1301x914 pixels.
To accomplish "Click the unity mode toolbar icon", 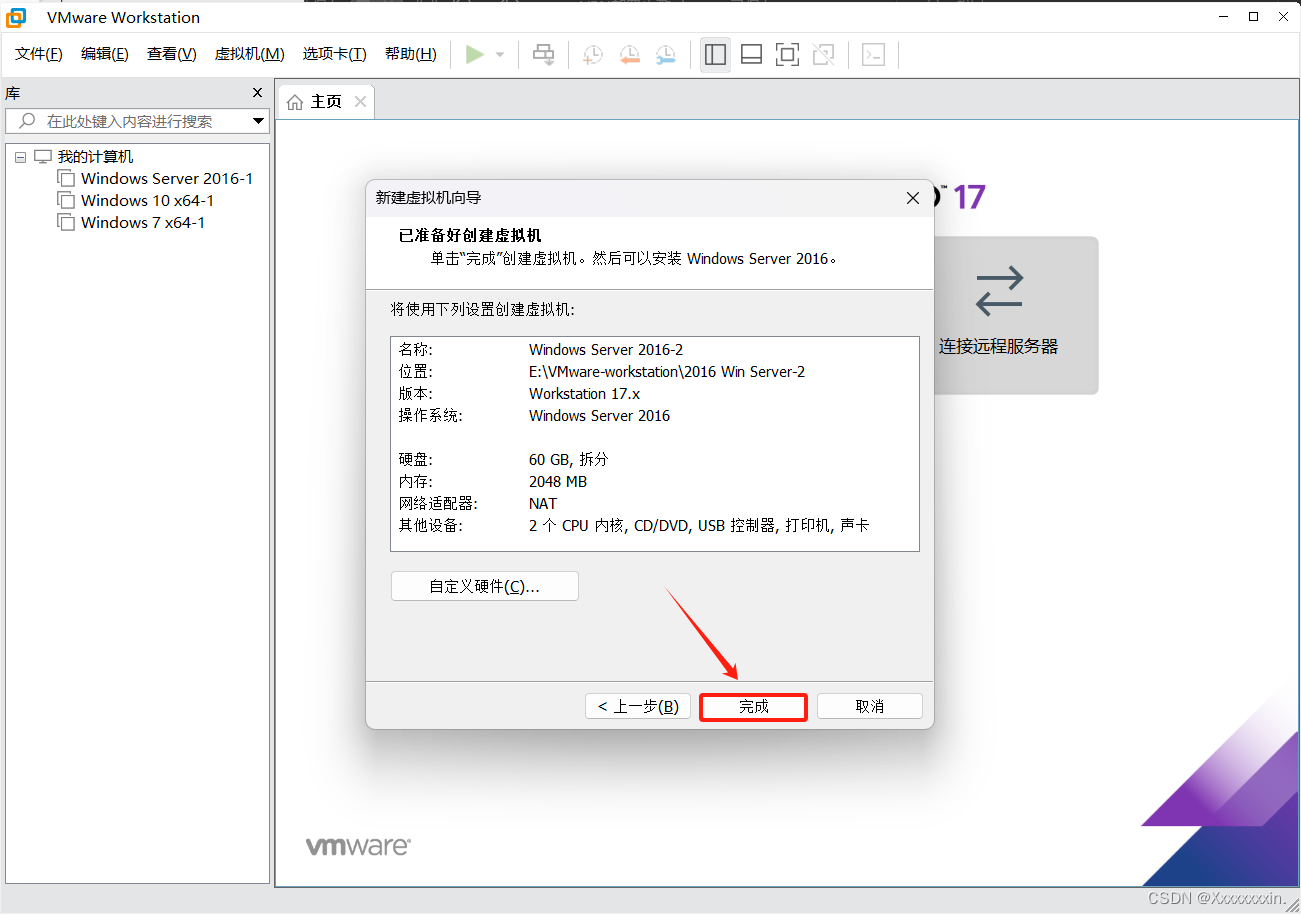I will (x=823, y=54).
